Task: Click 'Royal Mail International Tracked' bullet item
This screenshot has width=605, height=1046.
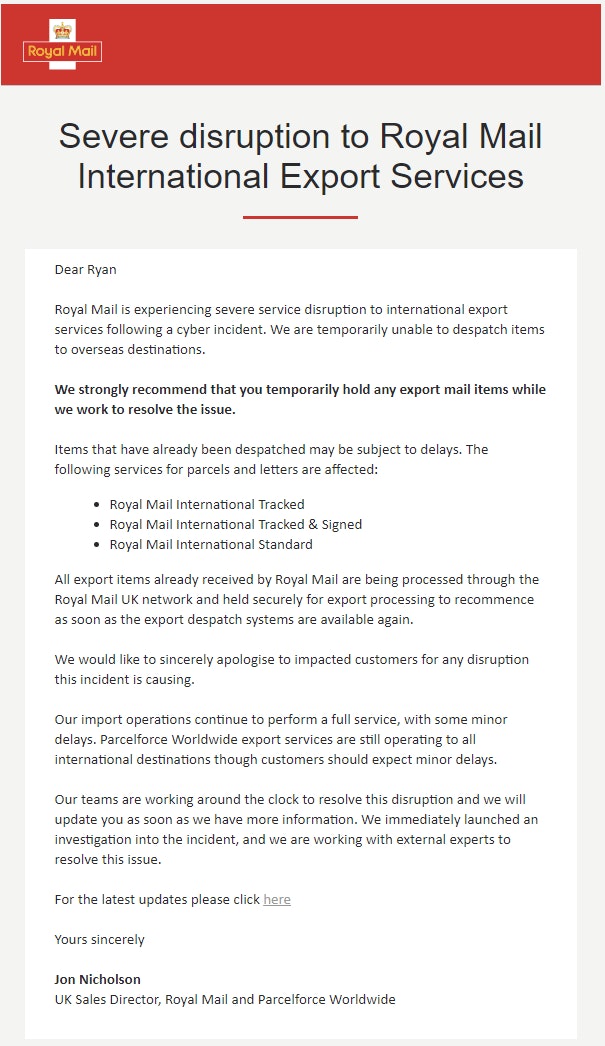Action: tap(207, 504)
